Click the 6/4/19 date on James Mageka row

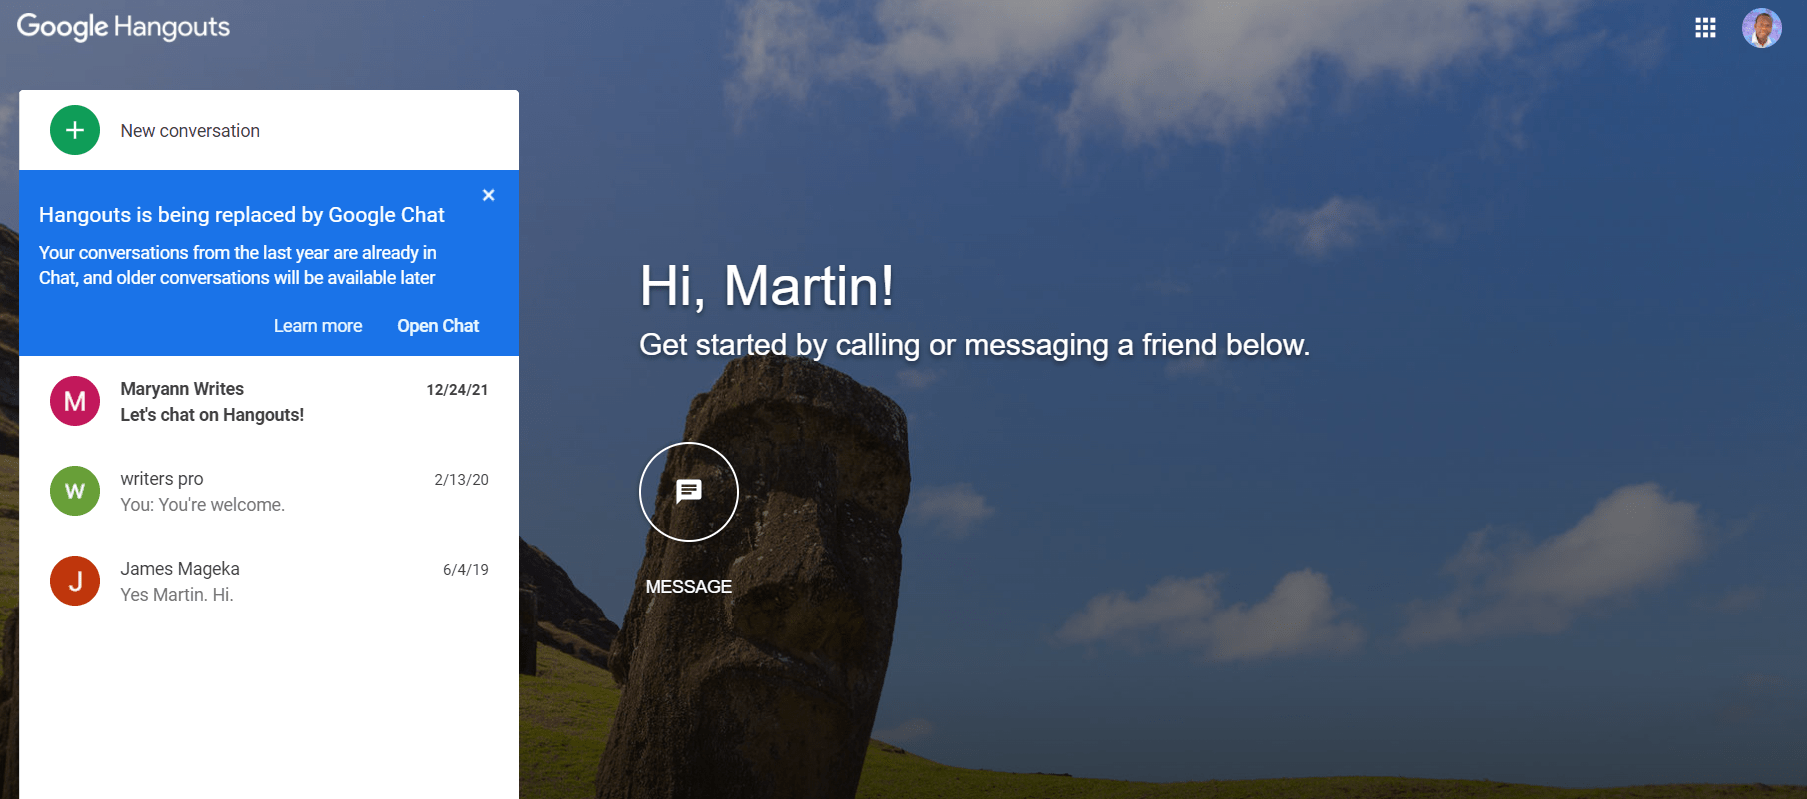point(465,570)
